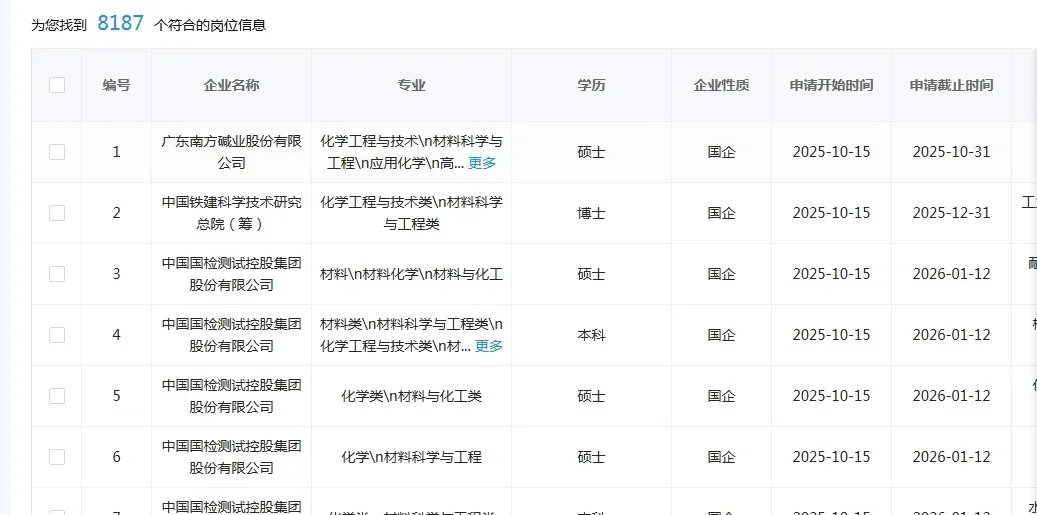Click 化学\n材料科学与工程 major cell
The width and height of the screenshot is (1037, 515).
411,456
